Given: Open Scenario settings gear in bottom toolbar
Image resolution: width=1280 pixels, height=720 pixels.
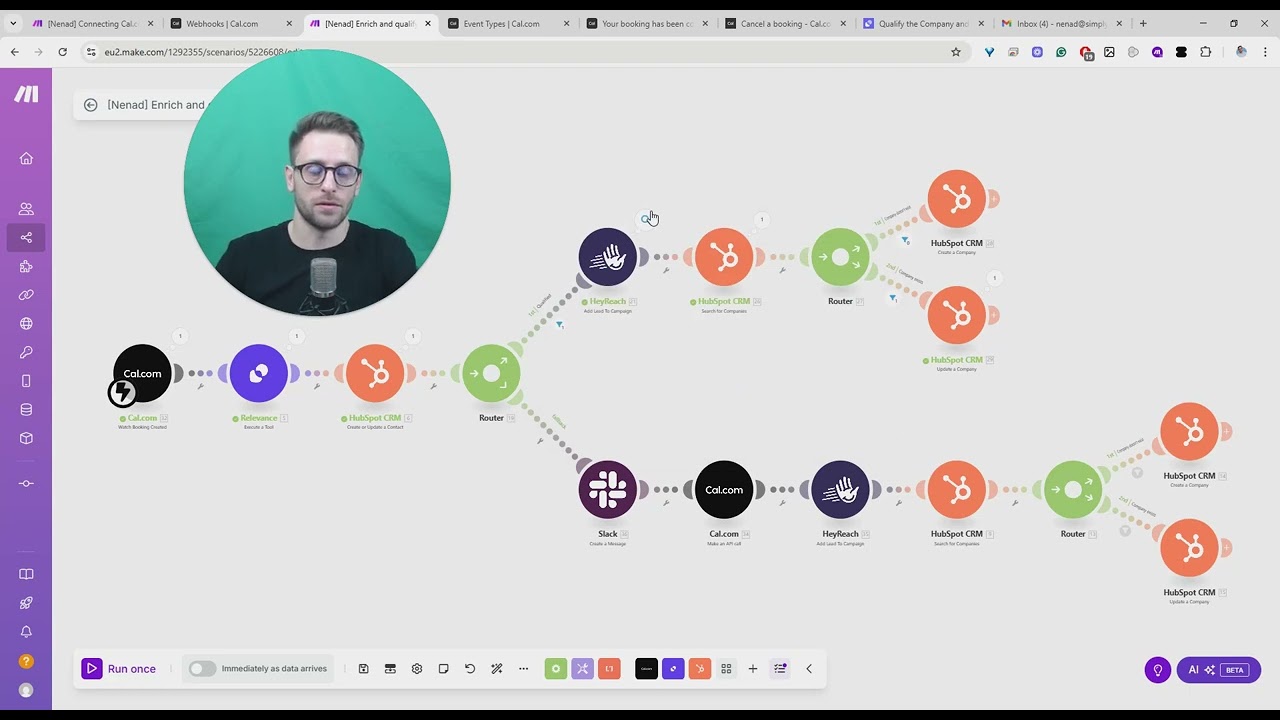Looking at the screenshot, I should 417,669.
